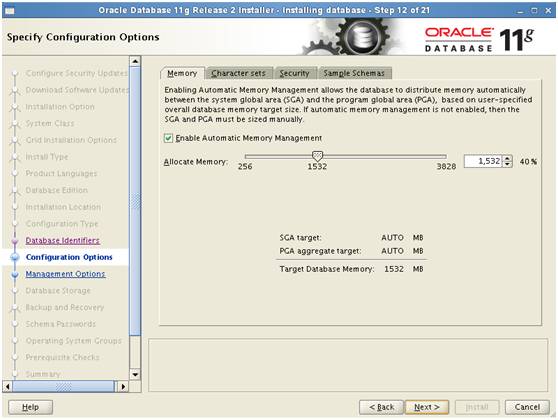
Task: Click the Backup and Recovery step
Action: tap(65, 308)
